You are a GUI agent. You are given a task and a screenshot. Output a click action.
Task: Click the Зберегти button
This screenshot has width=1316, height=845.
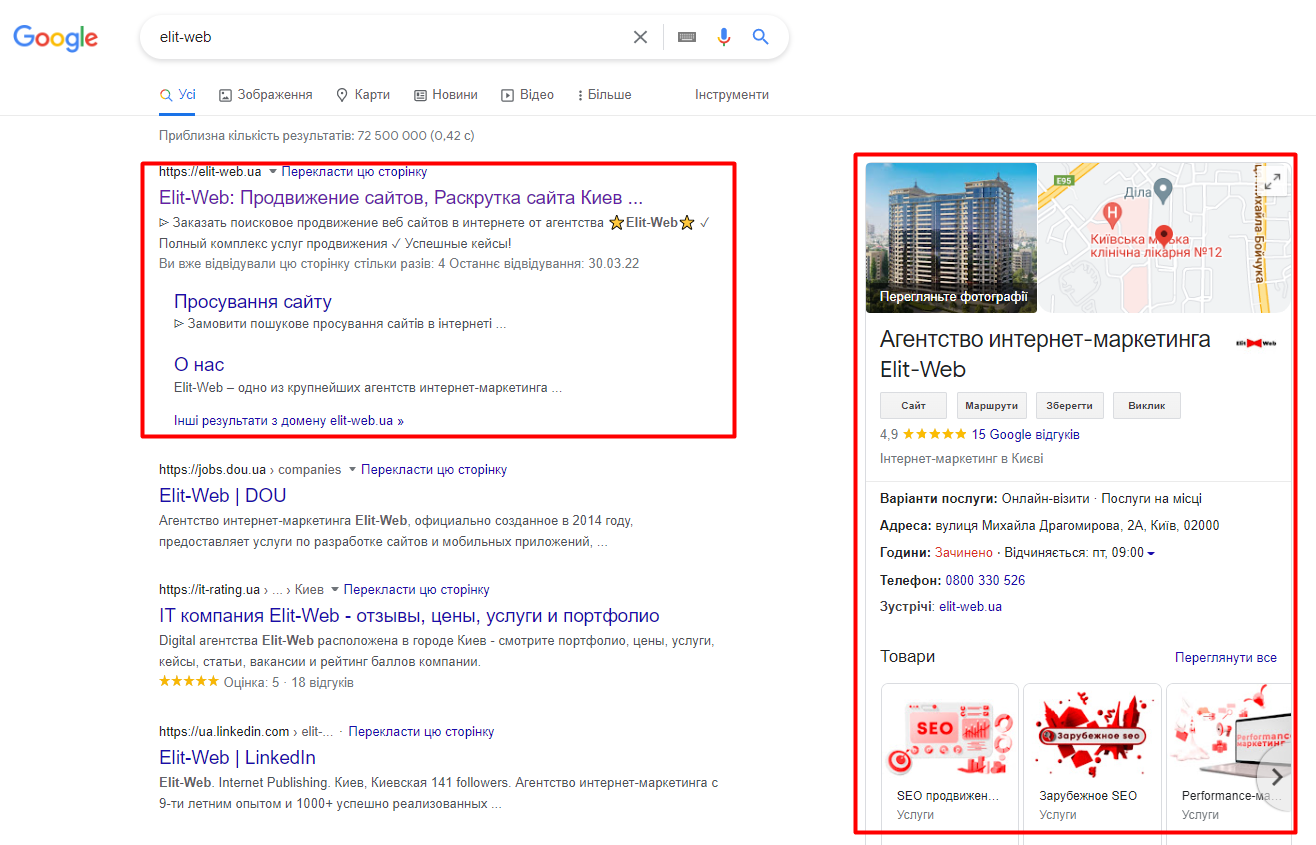[1070, 405]
